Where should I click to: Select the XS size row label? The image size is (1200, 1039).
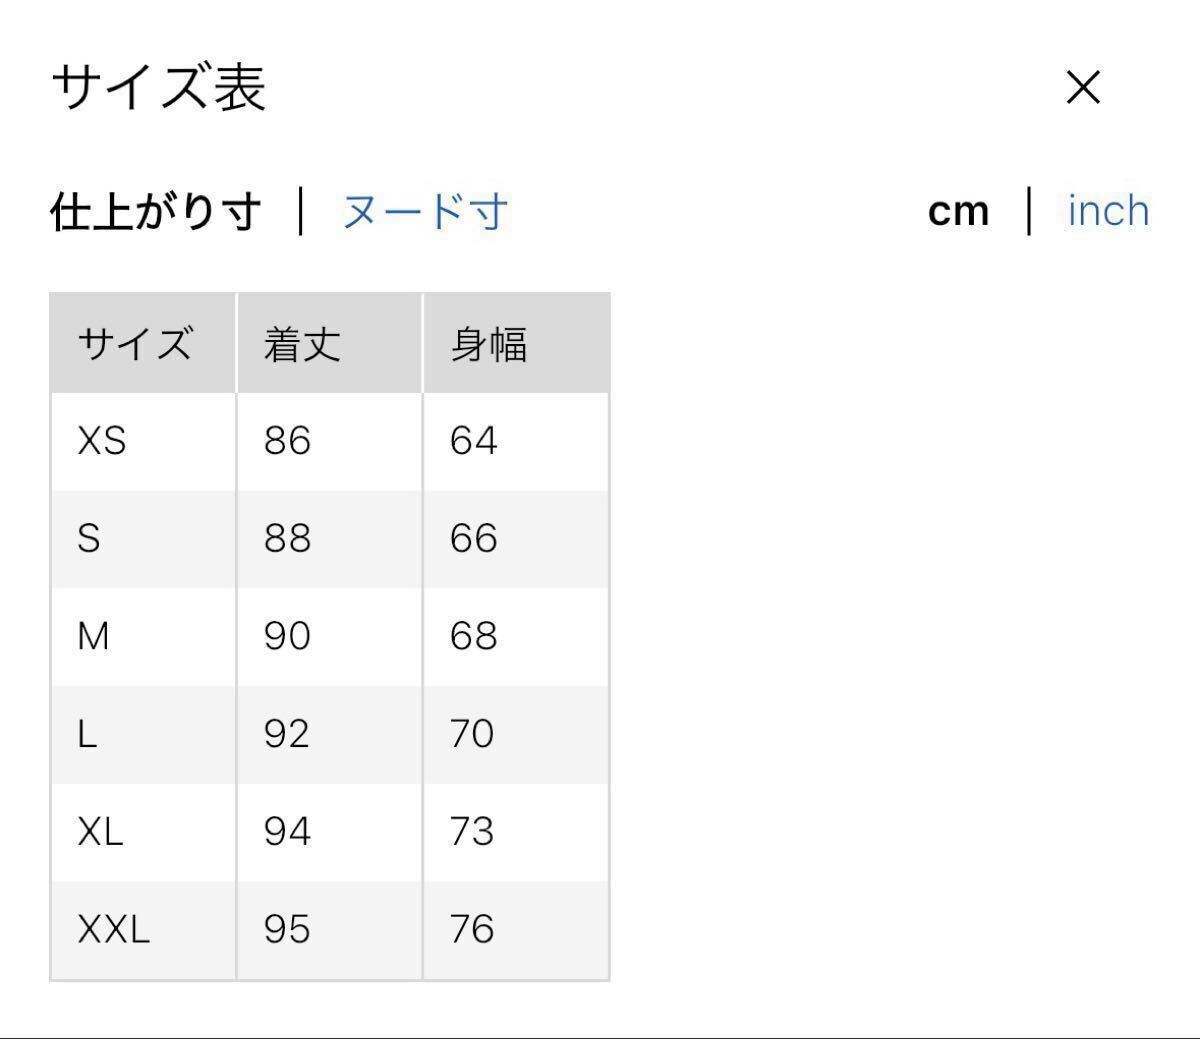point(102,441)
